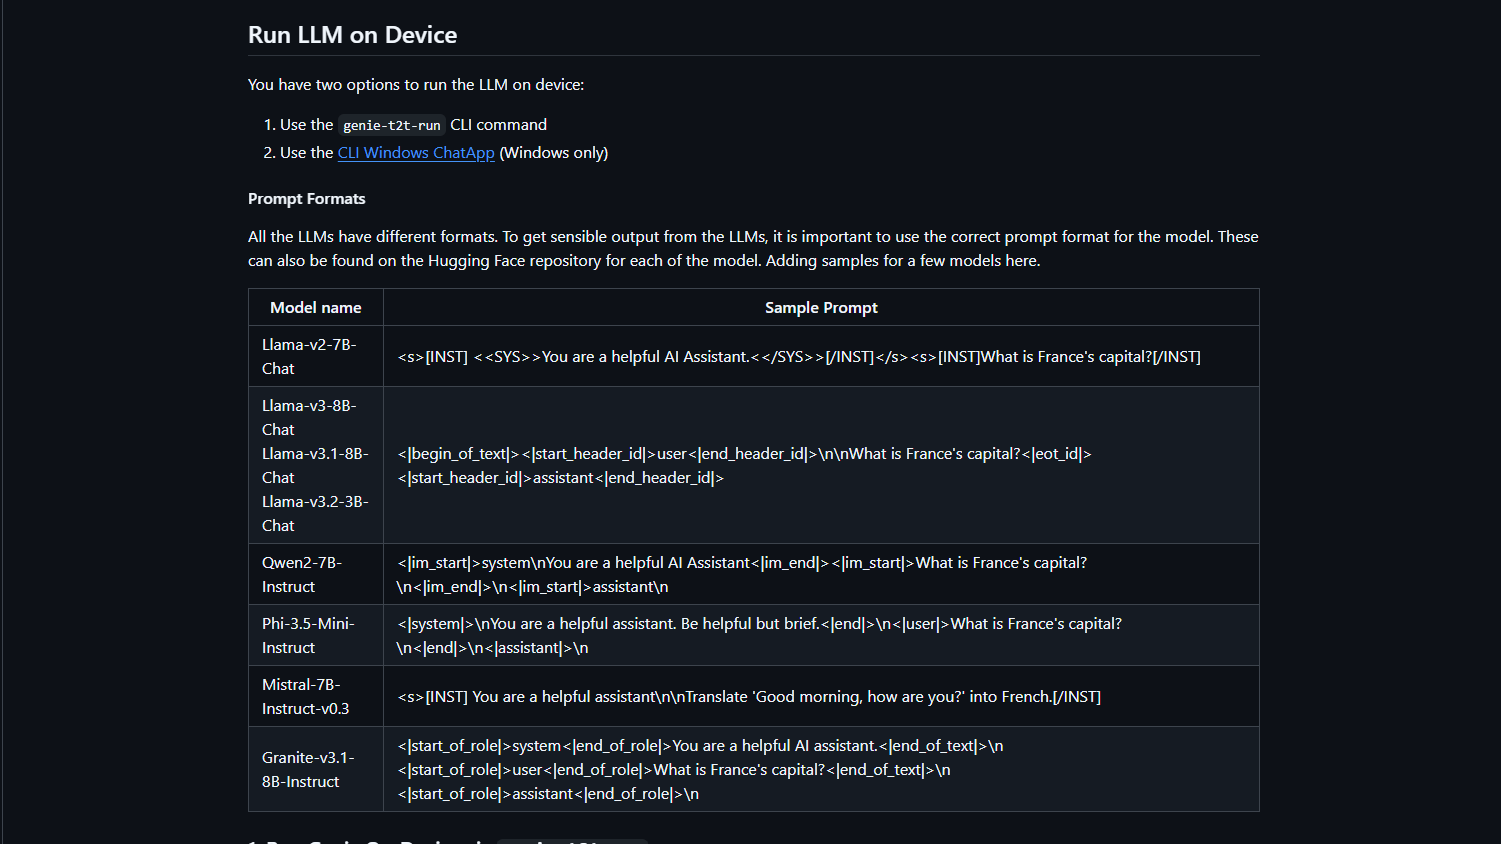1501x844 pixels.
Task: Click the Sample Prompt column header
Action: coord(821,307)
